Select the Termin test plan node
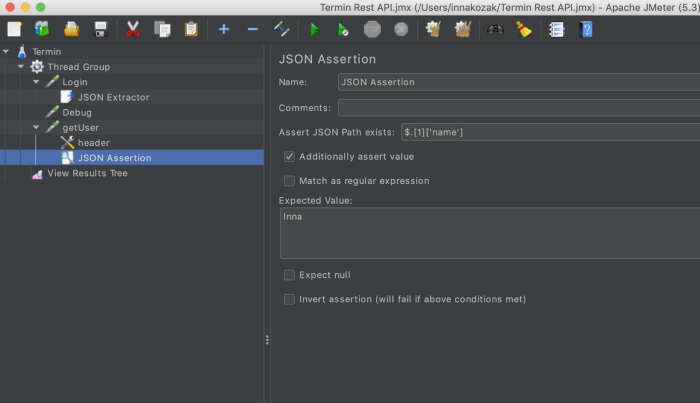 46,52
